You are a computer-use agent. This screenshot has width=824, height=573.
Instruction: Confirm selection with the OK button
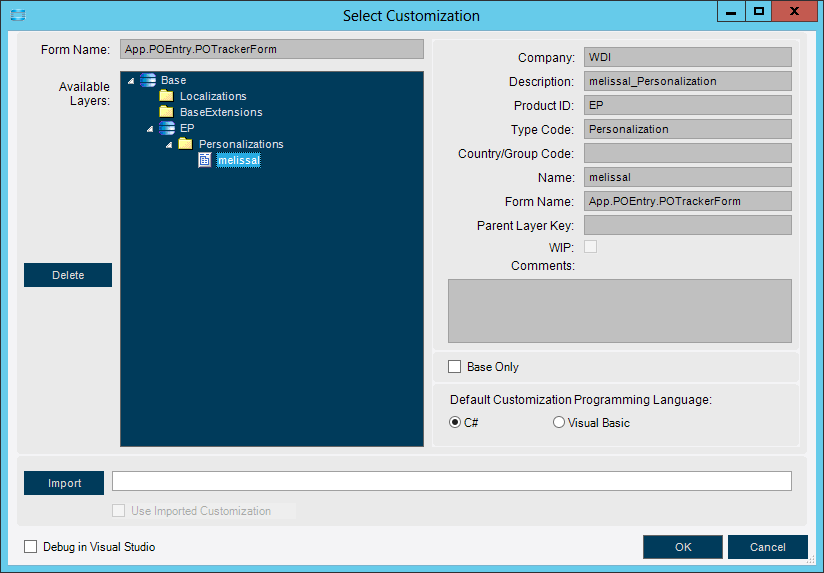click(683, 547)
